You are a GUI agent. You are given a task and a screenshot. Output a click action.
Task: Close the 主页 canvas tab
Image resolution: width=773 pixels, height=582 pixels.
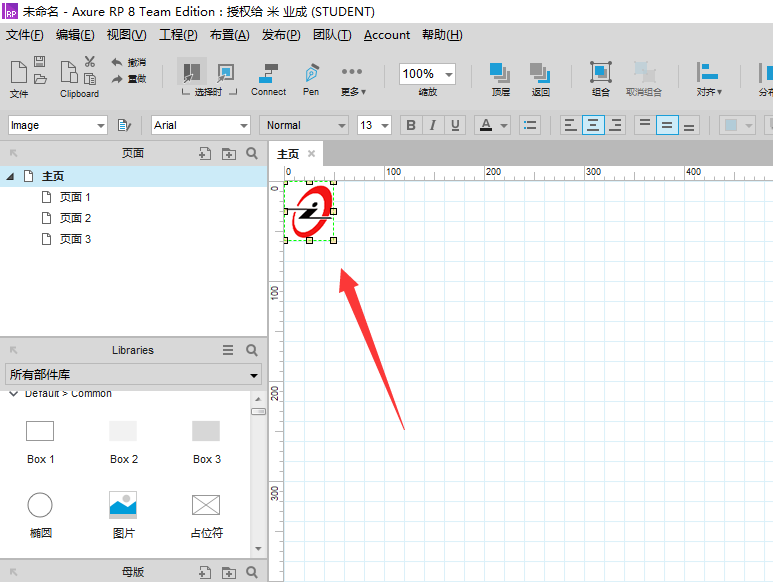[311, 154]
